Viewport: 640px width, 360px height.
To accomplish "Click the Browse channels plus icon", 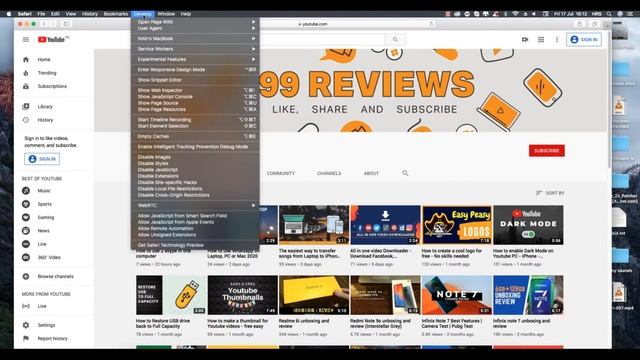I will 26,276.
